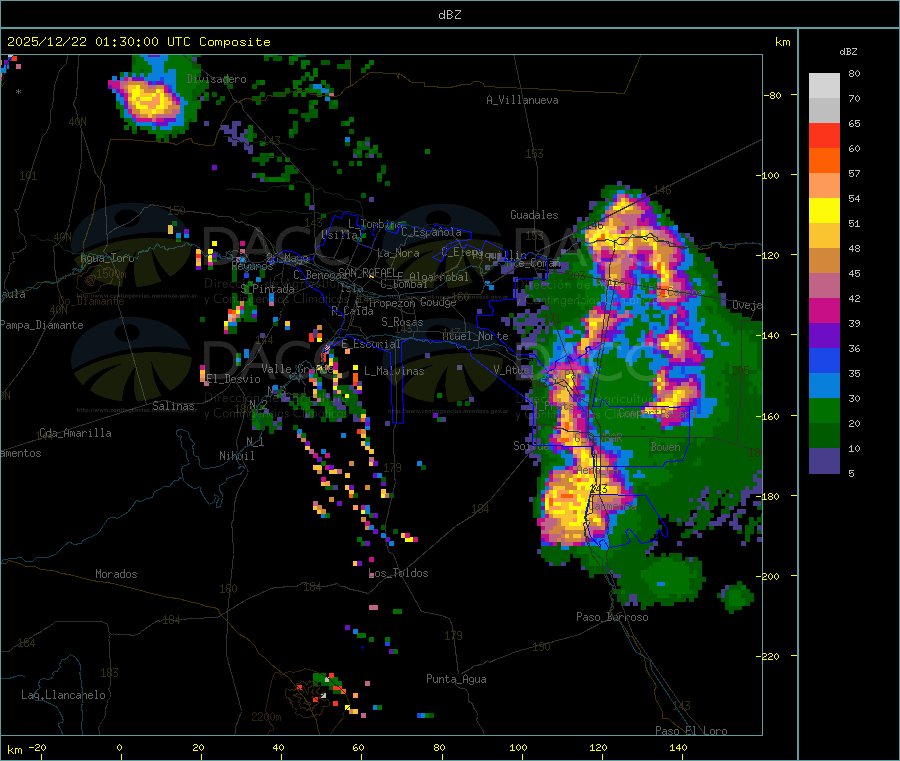Click the 'Algarrobal' map label
Screen dimensions: 900x761
pyautogui.click(x=439, y=277)
